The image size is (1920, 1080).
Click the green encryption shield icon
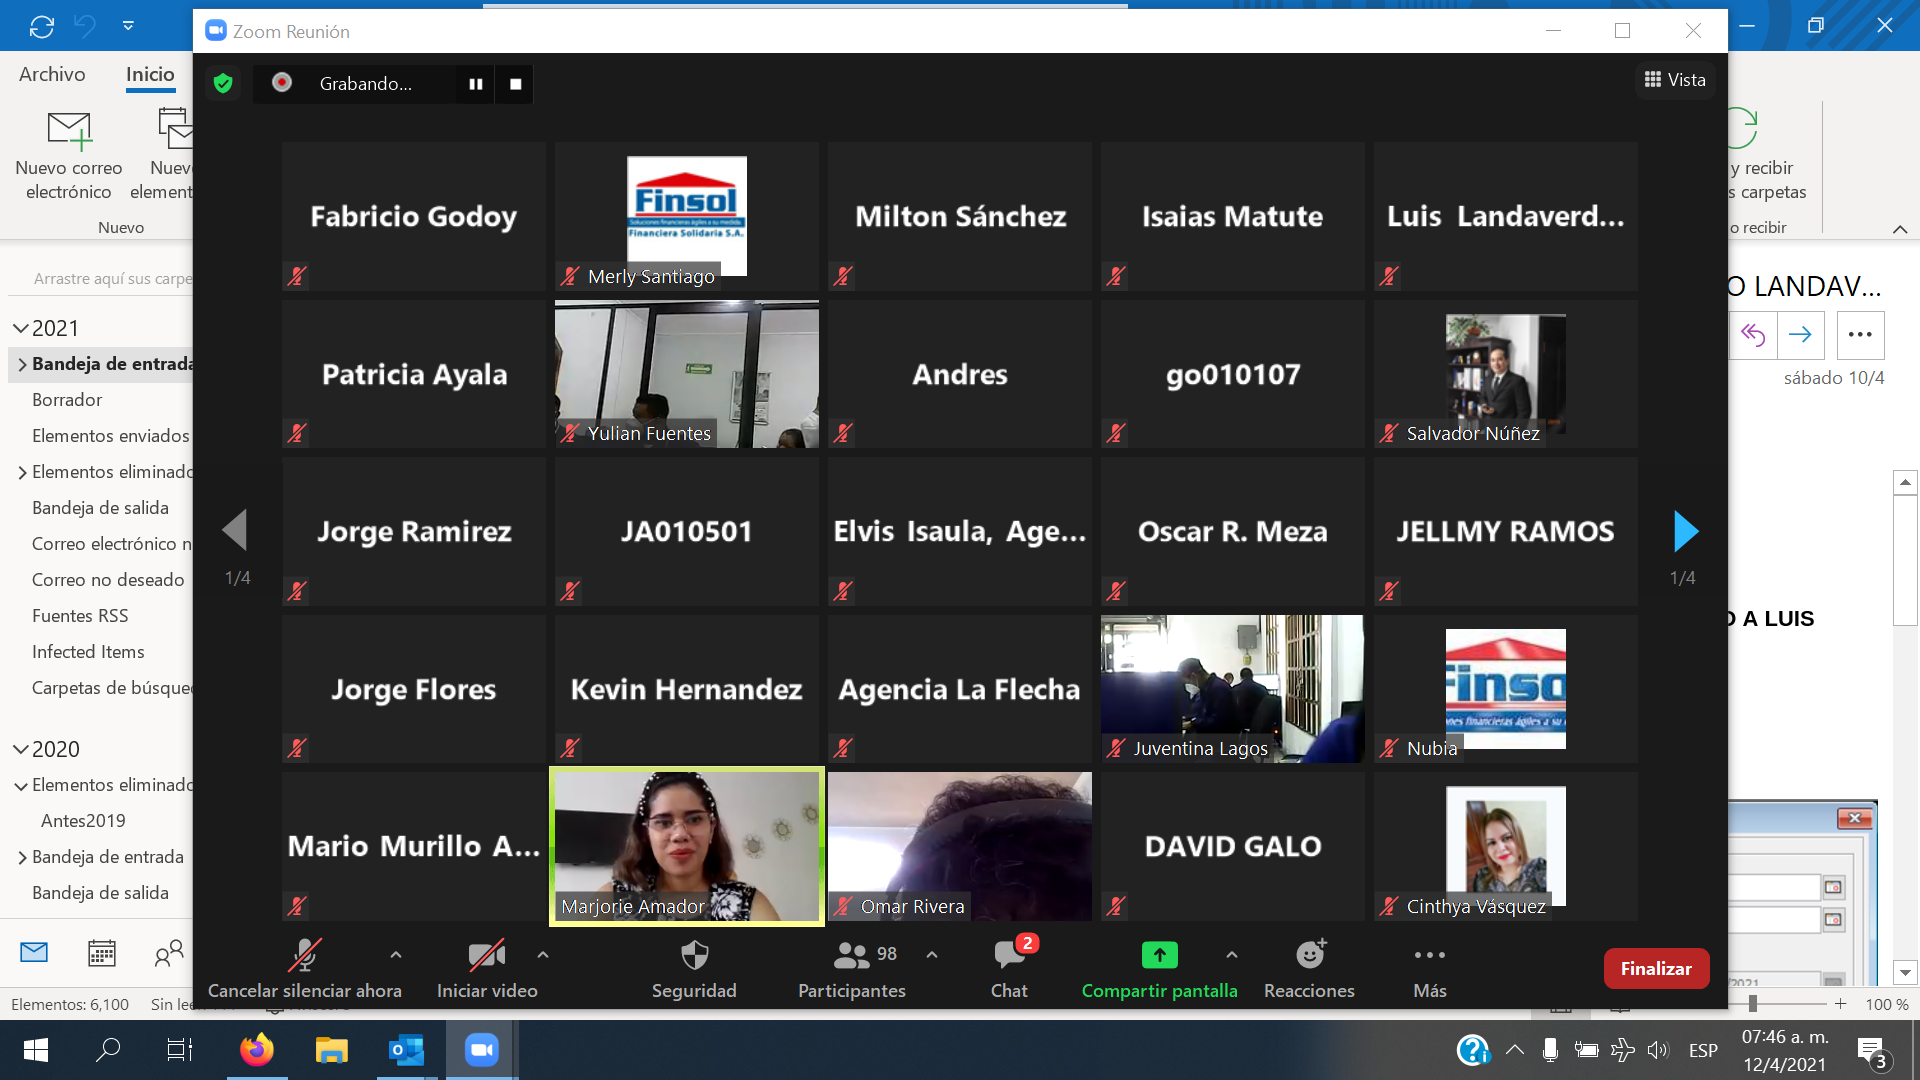[223, 84]
